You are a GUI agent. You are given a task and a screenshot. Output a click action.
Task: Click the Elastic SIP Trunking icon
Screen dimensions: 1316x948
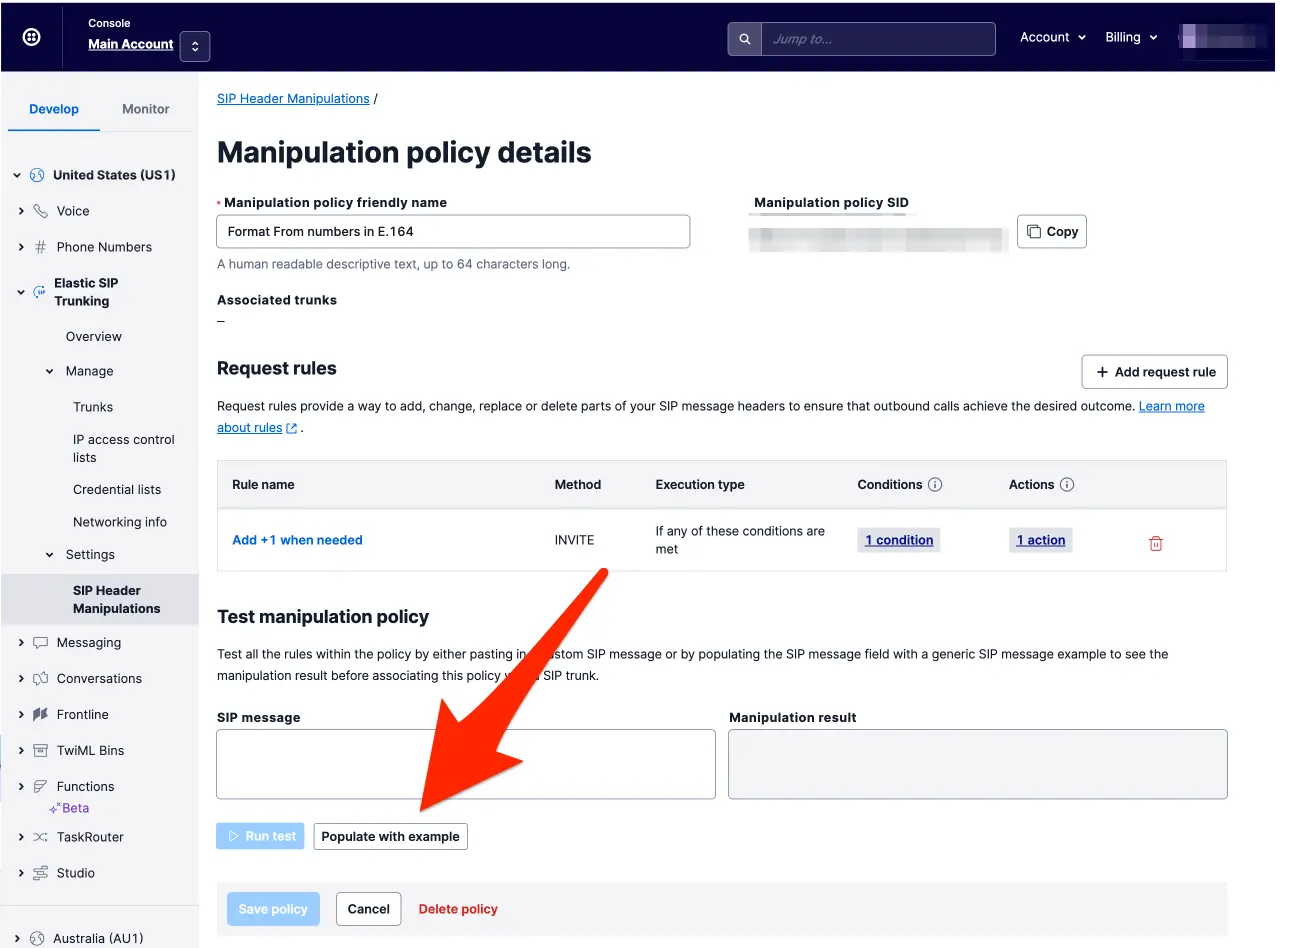(x=39, y=292)
